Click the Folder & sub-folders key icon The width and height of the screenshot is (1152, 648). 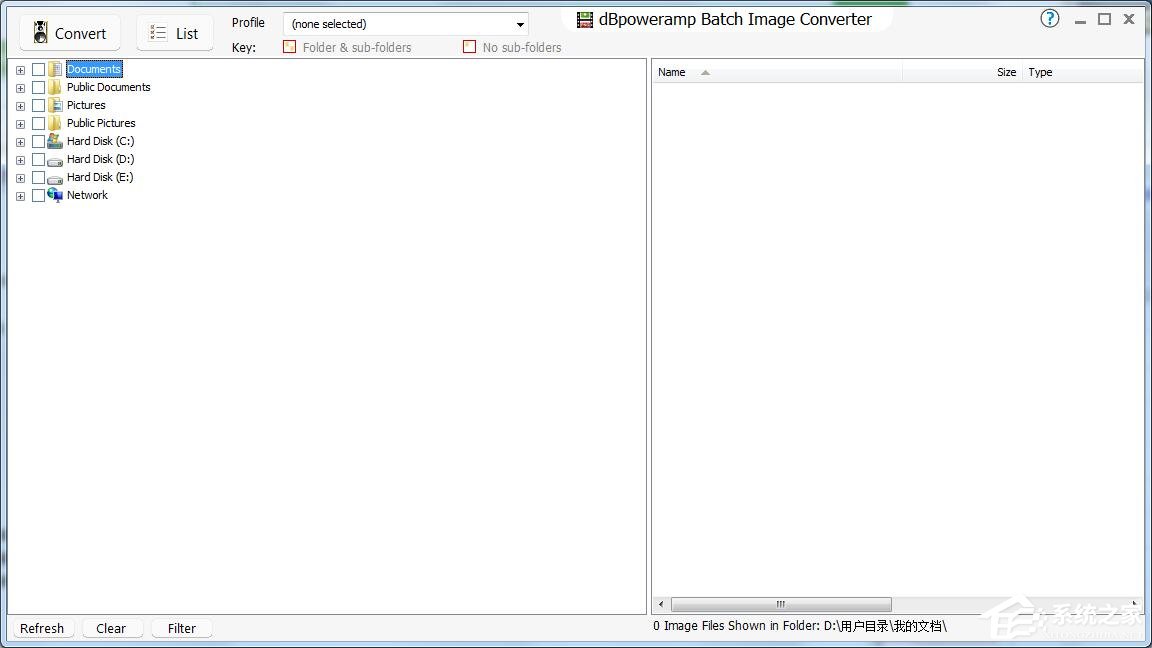(x=289, y=47)
